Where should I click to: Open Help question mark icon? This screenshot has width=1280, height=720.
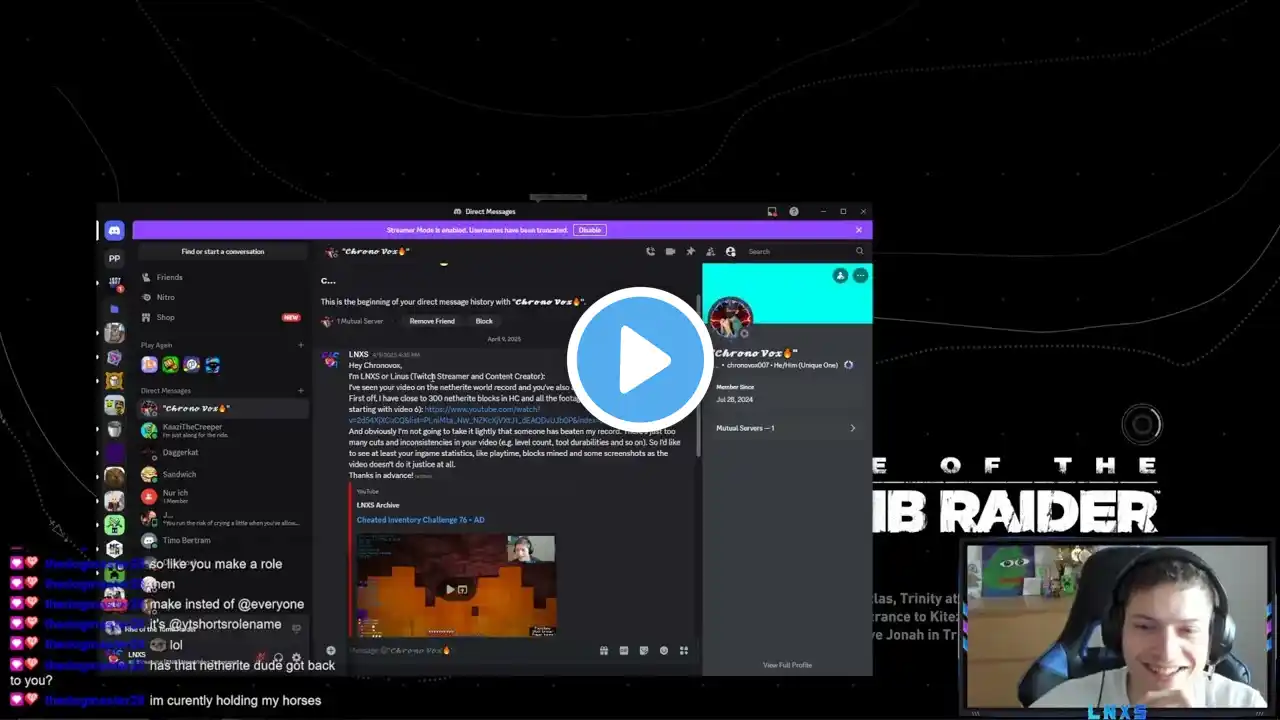click(794, 211)
